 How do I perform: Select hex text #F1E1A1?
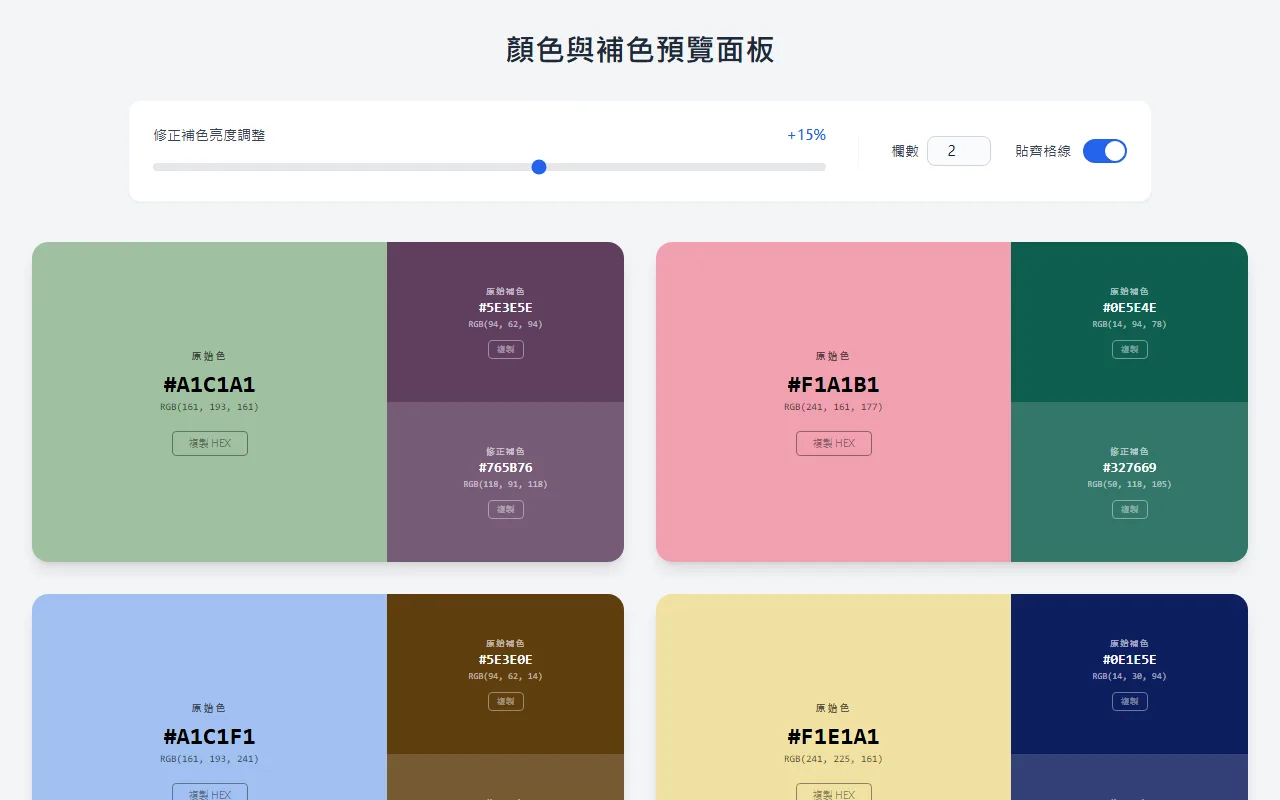pos(834,737)
